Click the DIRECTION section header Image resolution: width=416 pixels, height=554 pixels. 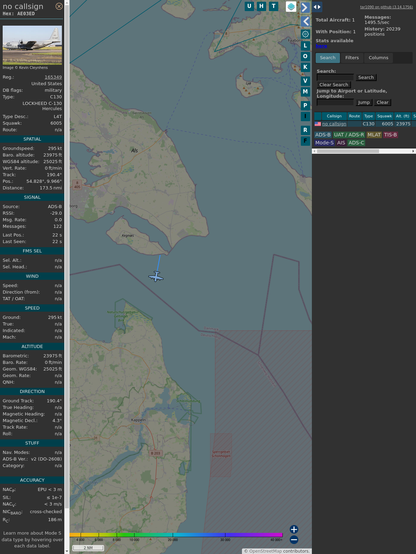point(32,391)
